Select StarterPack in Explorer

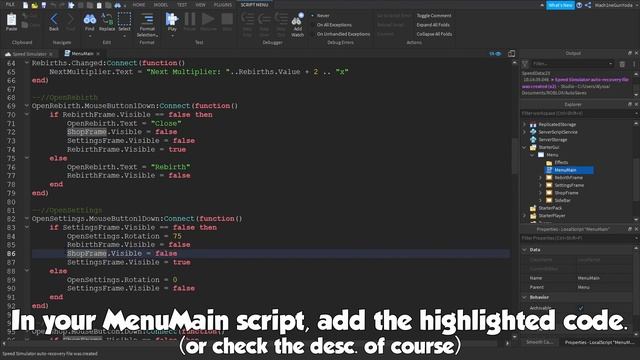(x=550, y=208)
